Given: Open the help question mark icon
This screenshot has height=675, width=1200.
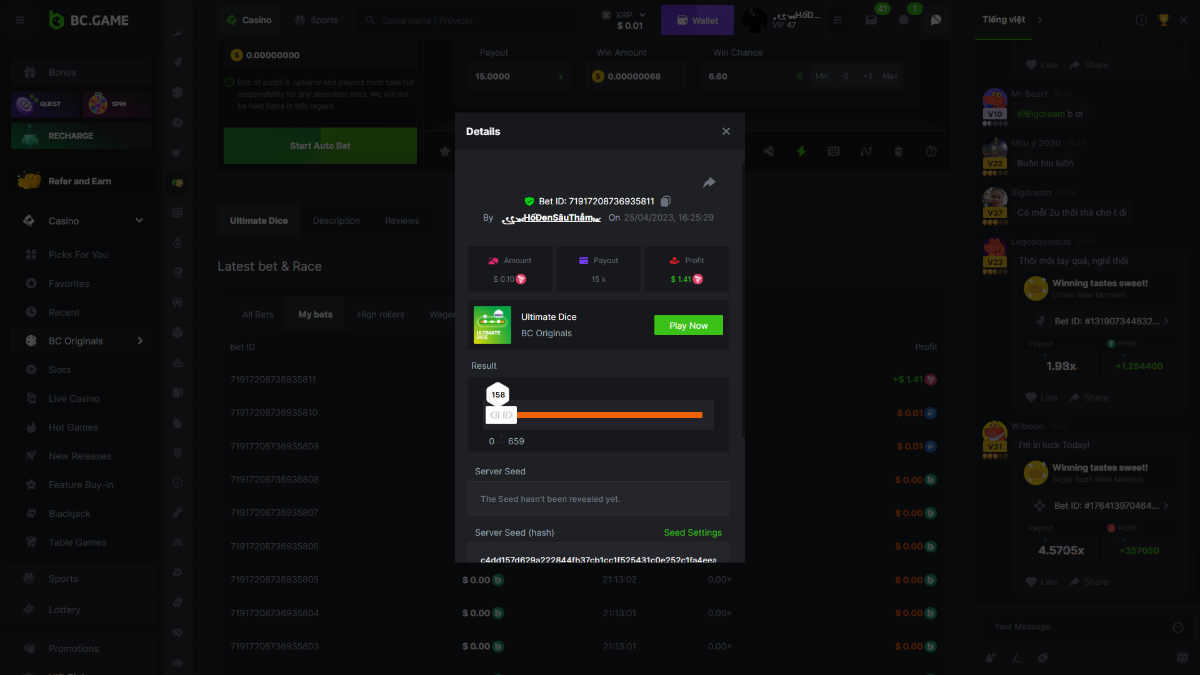Looking at the screenshot, I should (931, 152).
